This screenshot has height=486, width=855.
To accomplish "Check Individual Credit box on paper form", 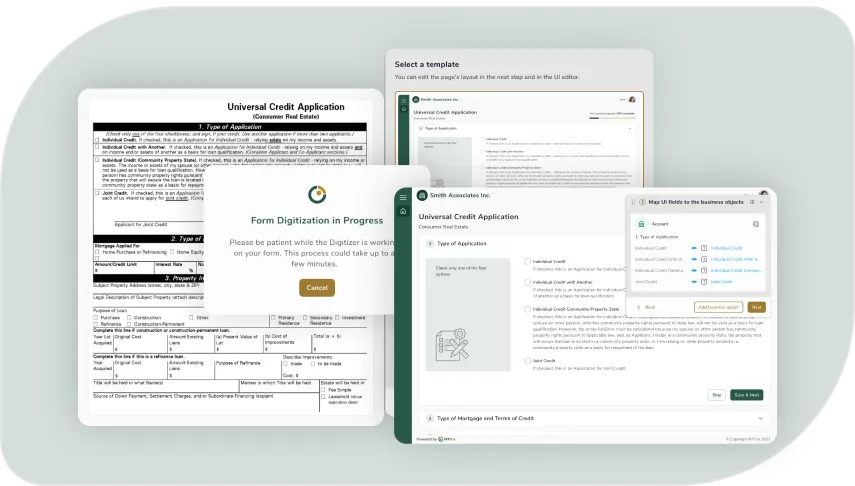I will (97, 140).
